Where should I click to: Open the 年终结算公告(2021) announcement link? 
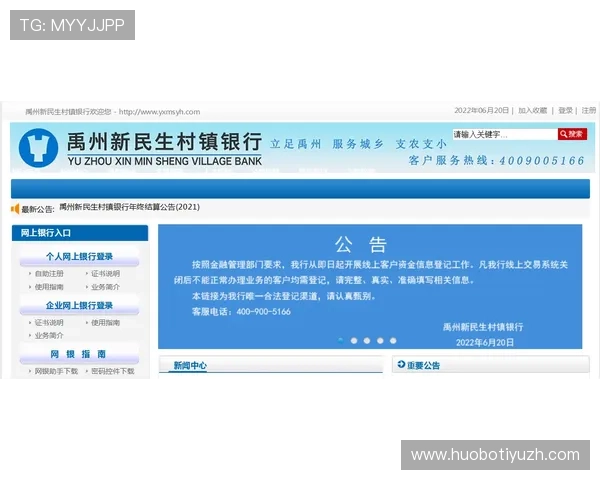pos(129,207)
